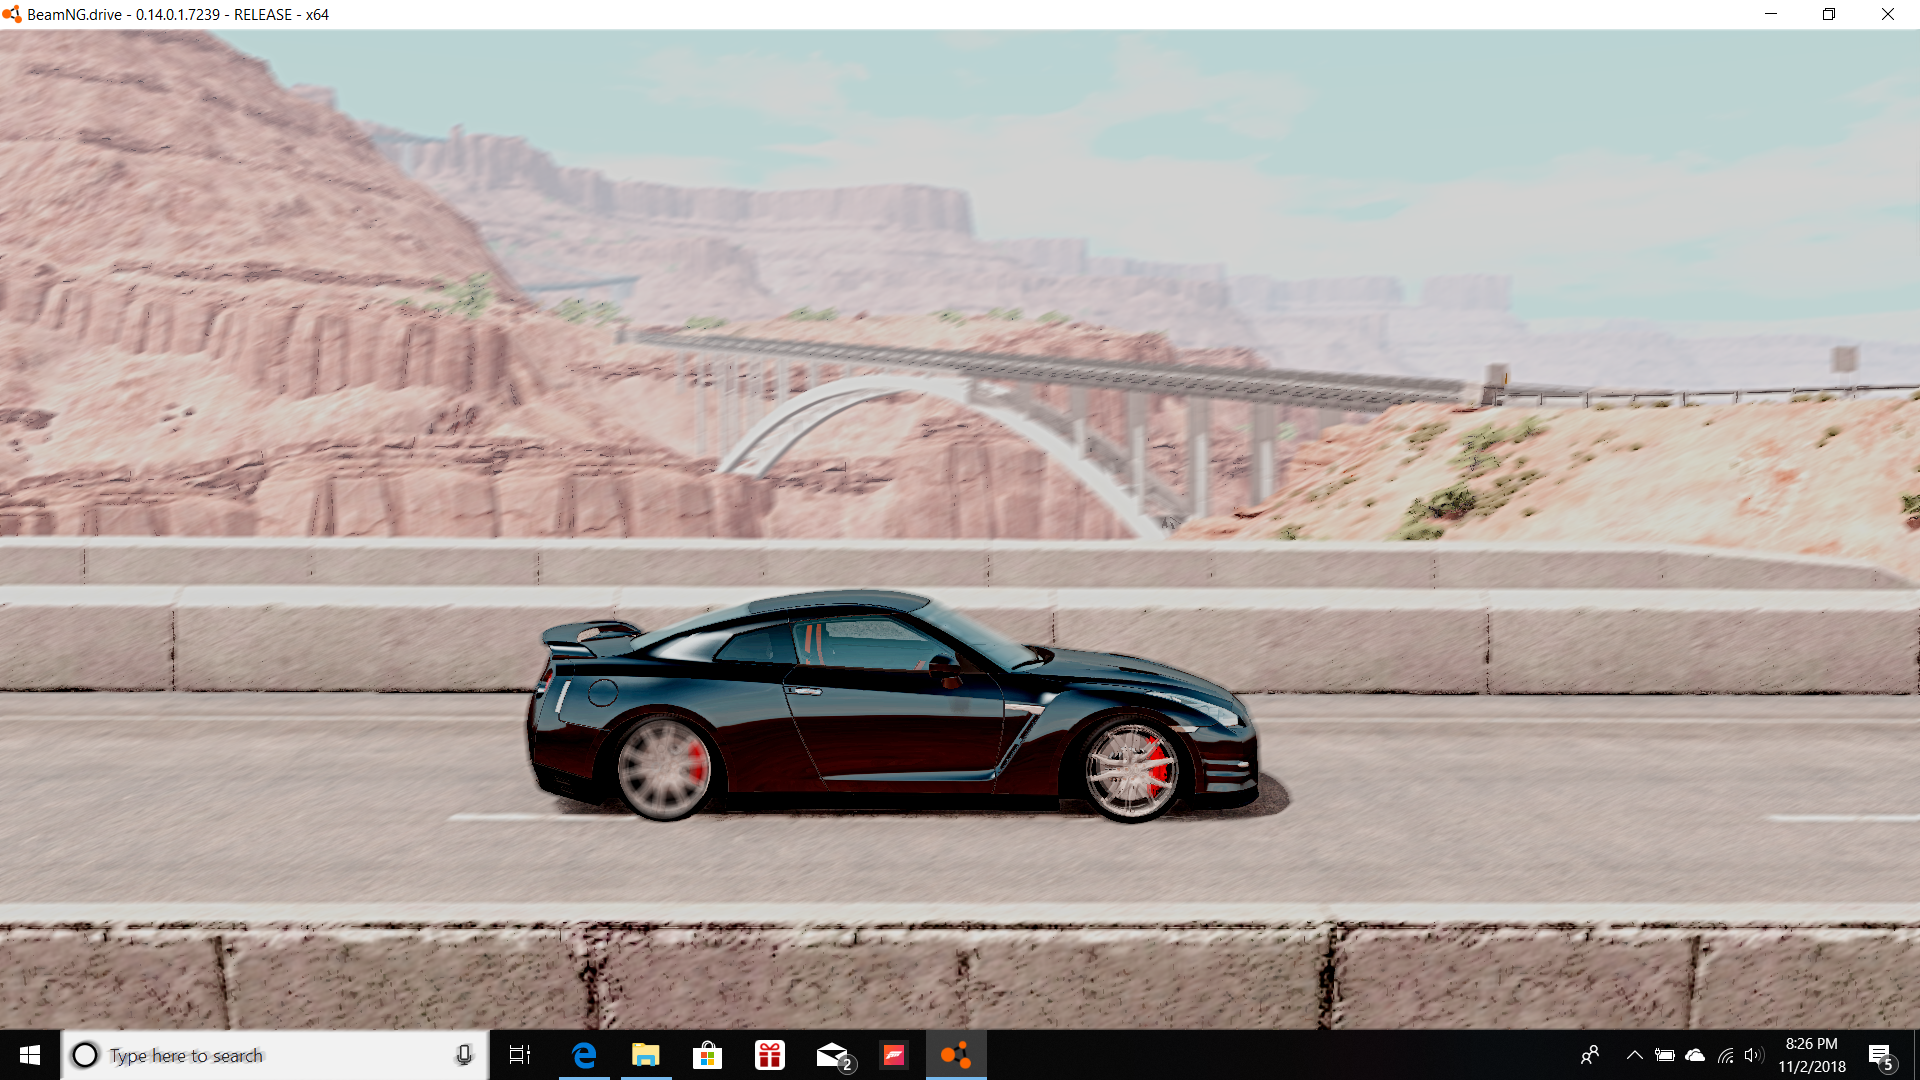Open the Microsoft Store taskbar icon
1920x1080 pixels.
tap(708, 1055)
